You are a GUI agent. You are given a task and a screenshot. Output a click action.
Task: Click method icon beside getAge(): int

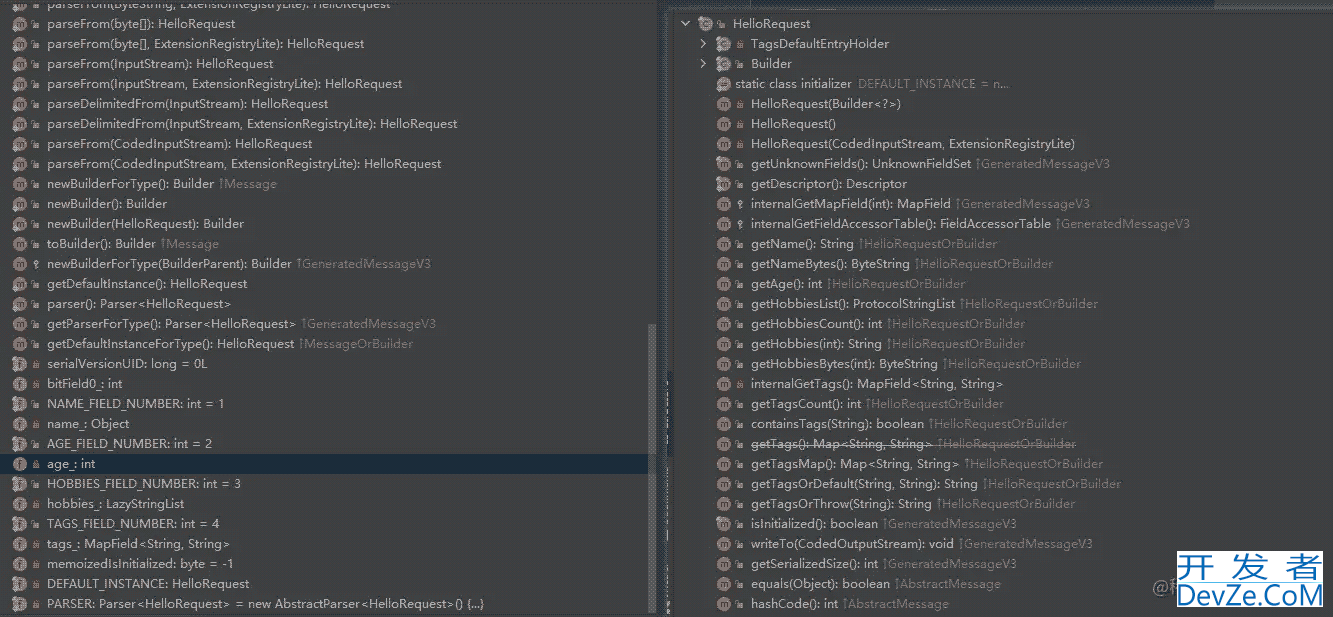click(x=724, y=283)
